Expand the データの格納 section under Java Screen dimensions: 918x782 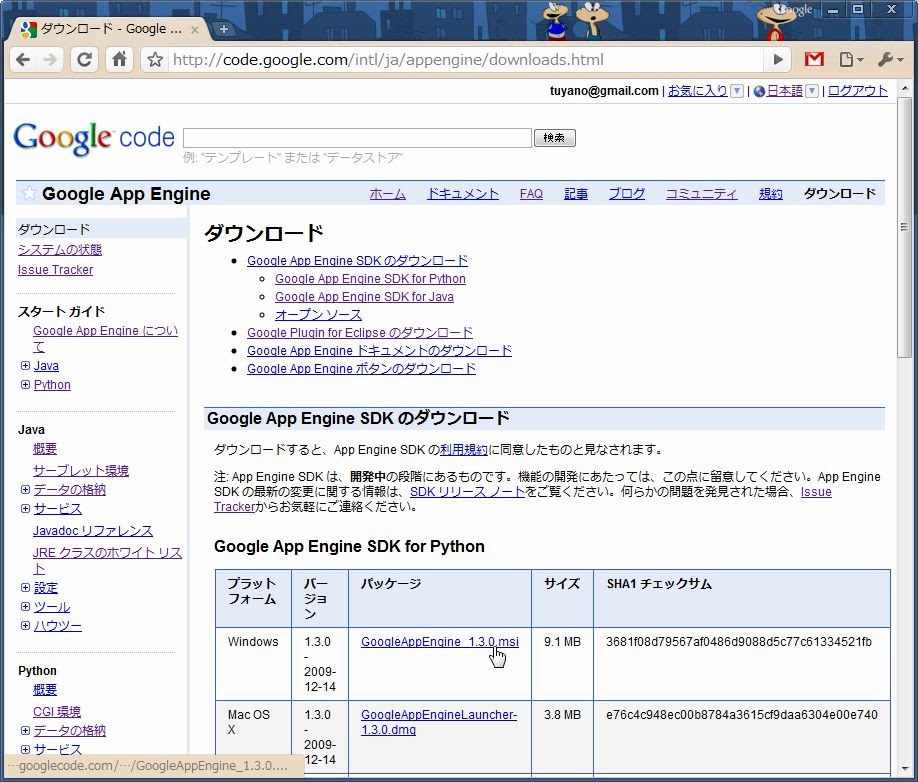[x=25, y=490]
